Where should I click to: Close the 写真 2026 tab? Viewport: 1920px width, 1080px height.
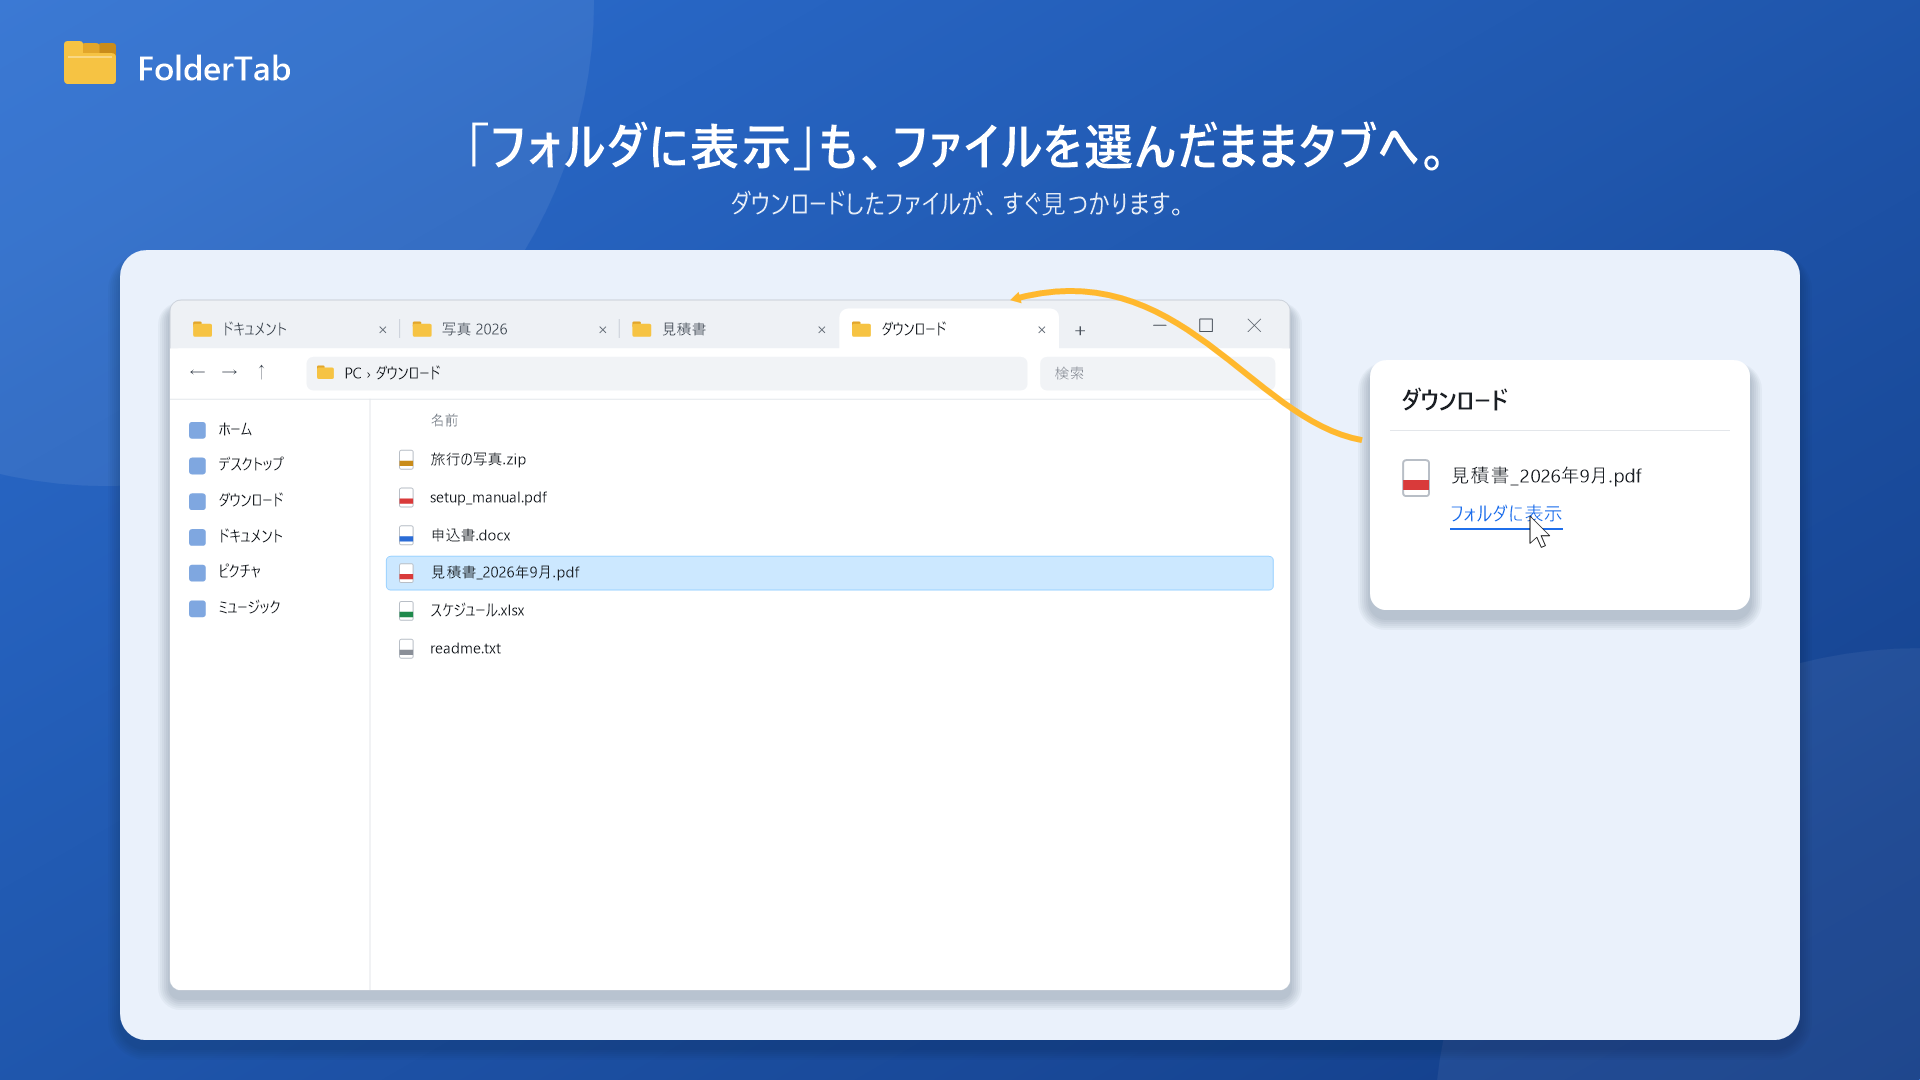point(603,330)
